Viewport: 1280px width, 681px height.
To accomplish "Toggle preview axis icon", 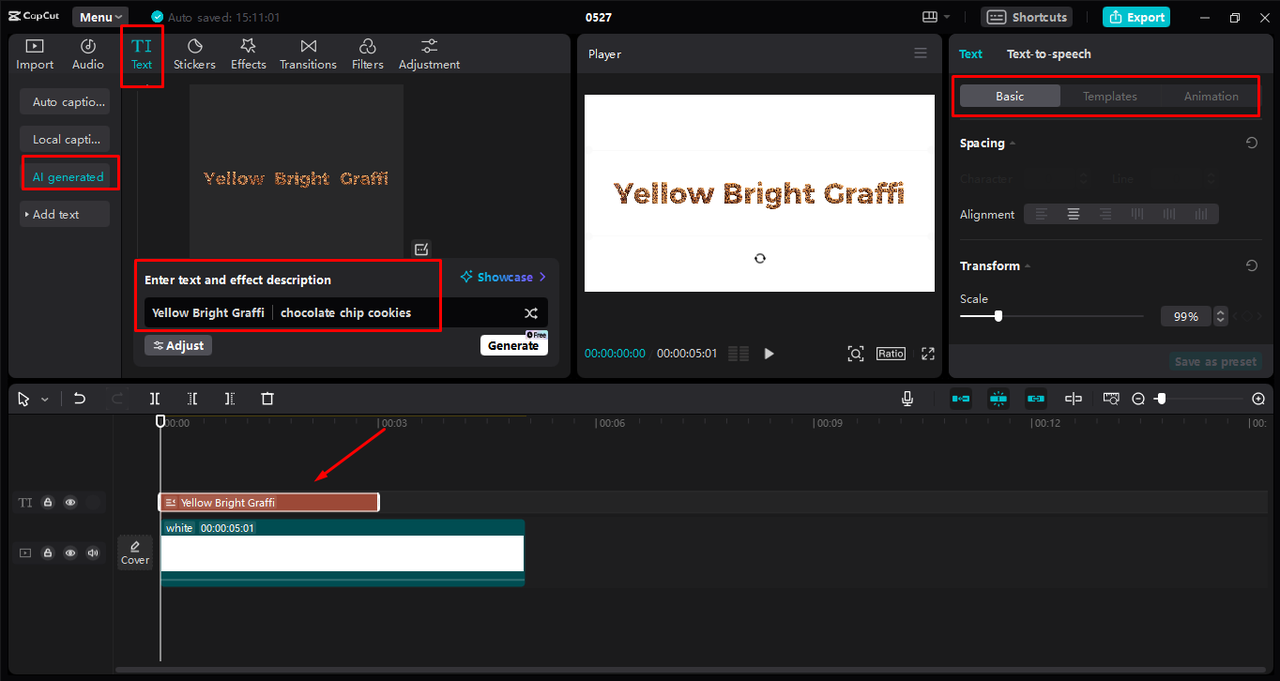I will [x=1073, y=399].
